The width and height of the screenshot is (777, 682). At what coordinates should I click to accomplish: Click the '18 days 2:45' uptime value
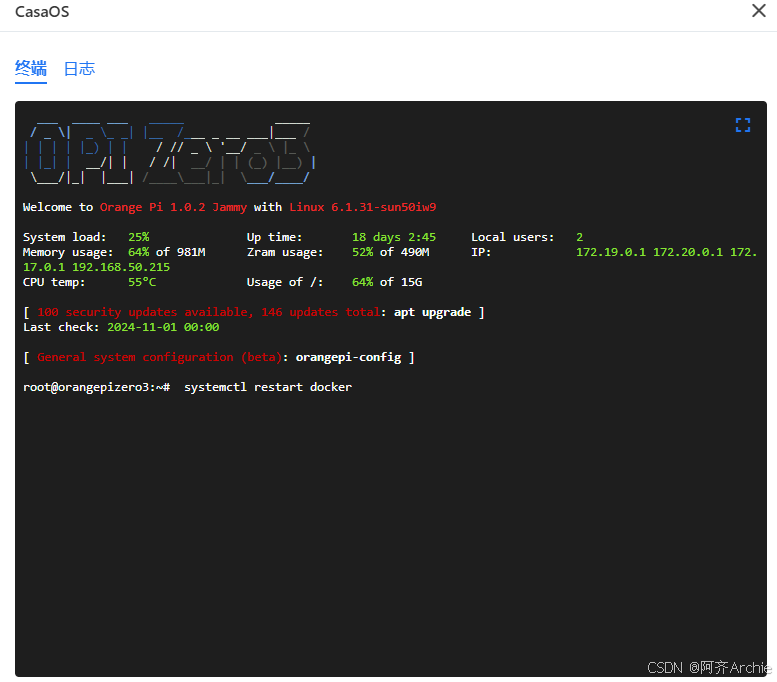(x=394, y=237)
